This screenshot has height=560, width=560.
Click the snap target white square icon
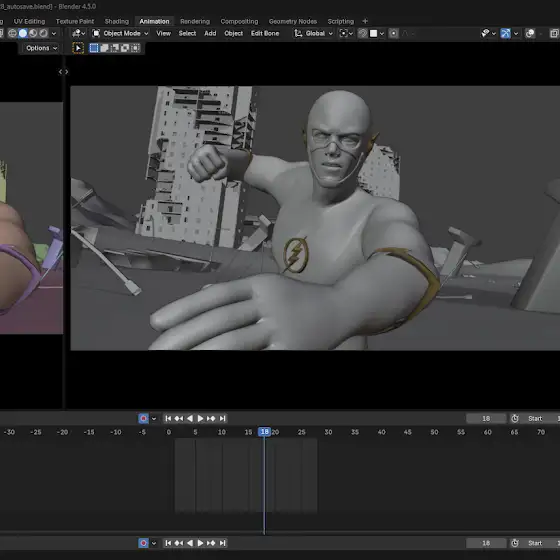[x=373, y=33]
